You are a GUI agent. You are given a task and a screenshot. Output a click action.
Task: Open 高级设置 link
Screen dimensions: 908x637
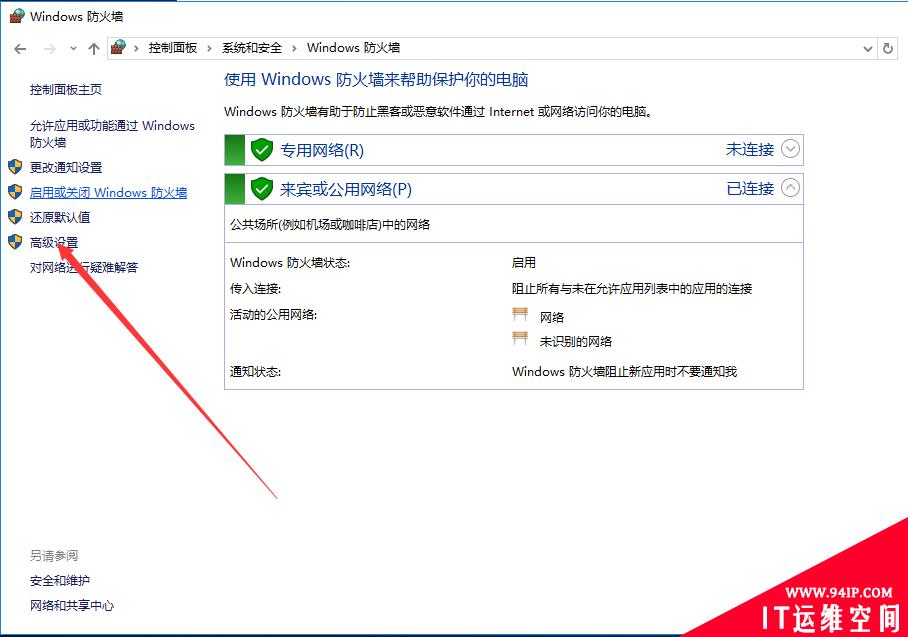[54, 242]
